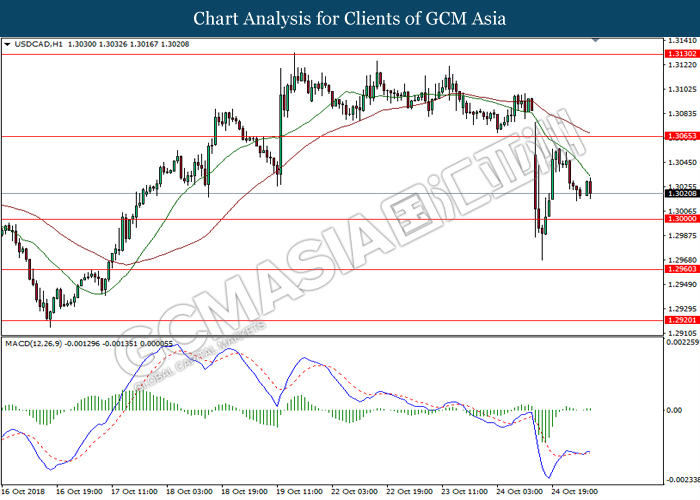Select the 1.31302 resistance level label

[682, 54]
